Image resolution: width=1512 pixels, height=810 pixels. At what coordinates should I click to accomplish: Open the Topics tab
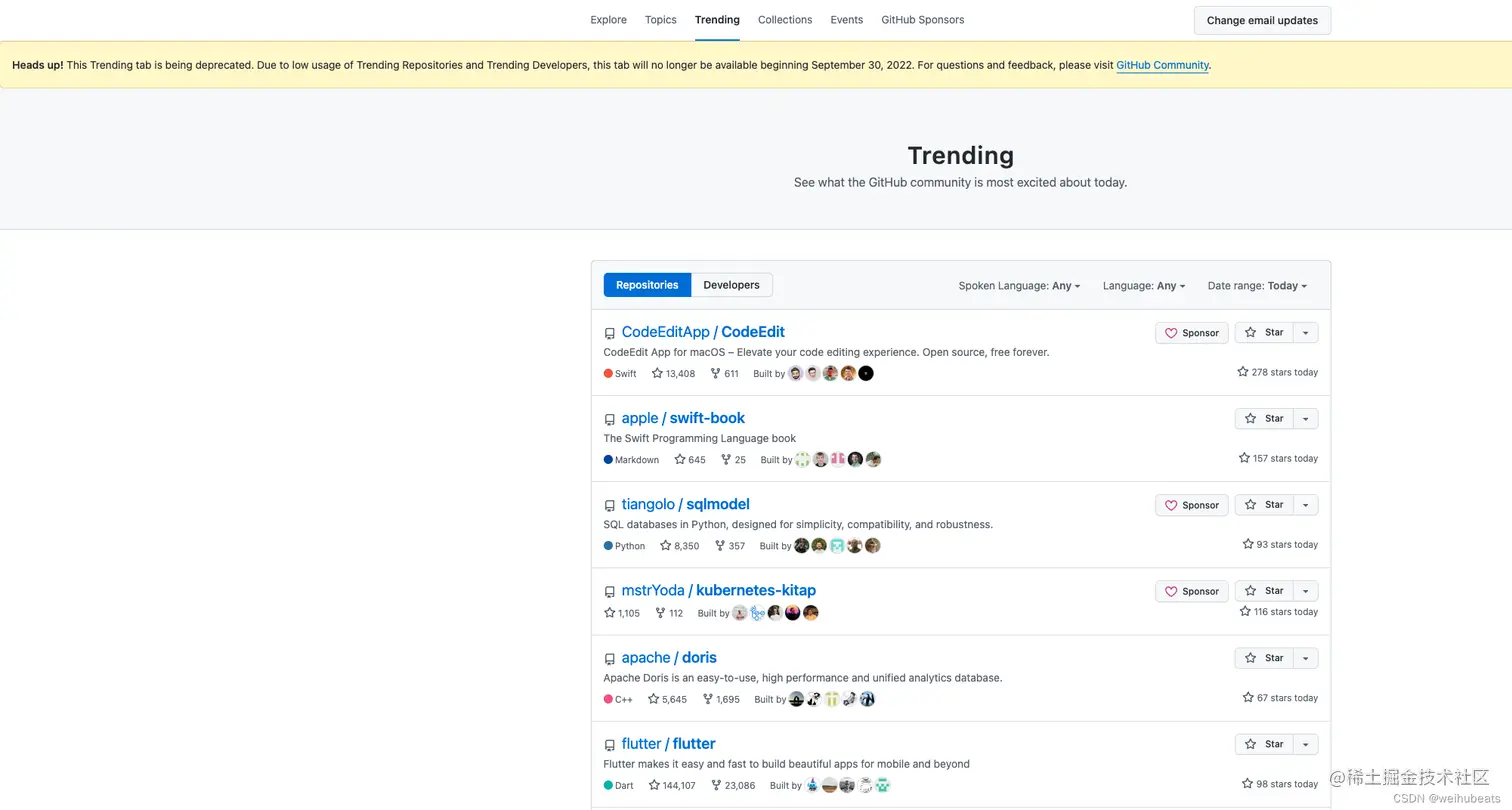click(660, 20)
